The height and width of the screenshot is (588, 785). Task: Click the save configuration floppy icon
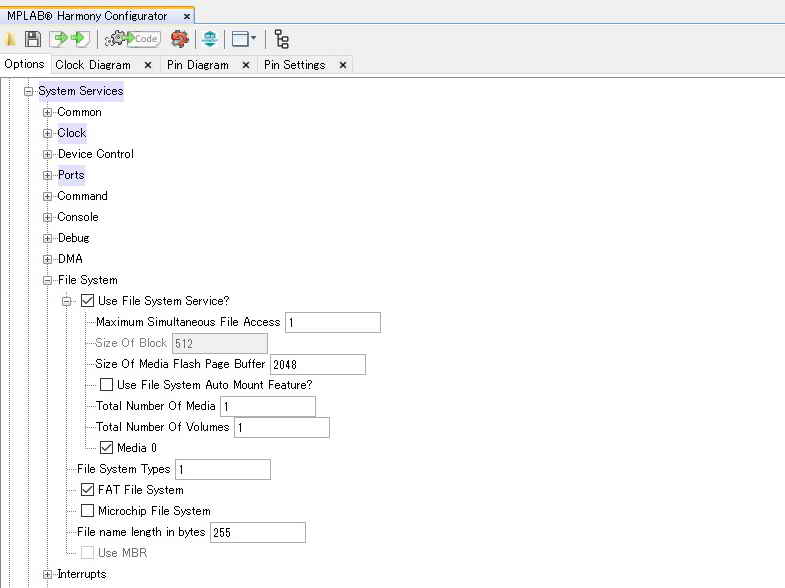coord(33,39)
